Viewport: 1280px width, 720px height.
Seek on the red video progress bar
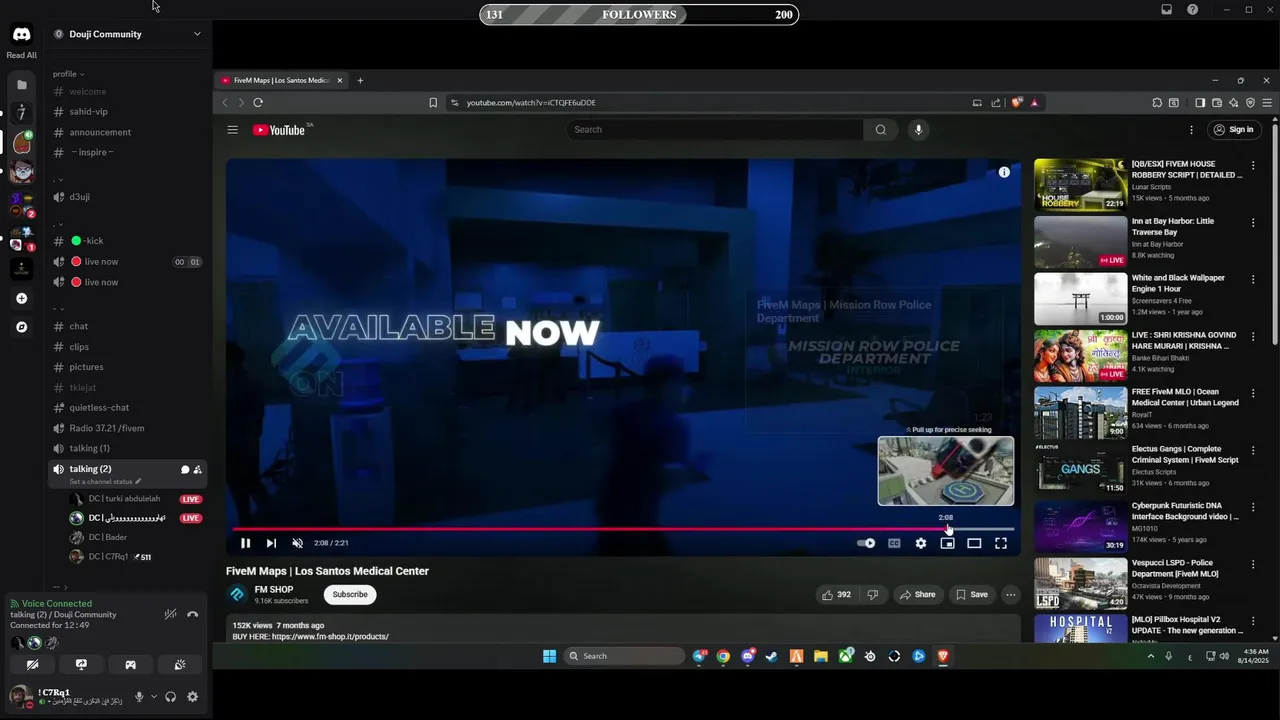[623, 528]
